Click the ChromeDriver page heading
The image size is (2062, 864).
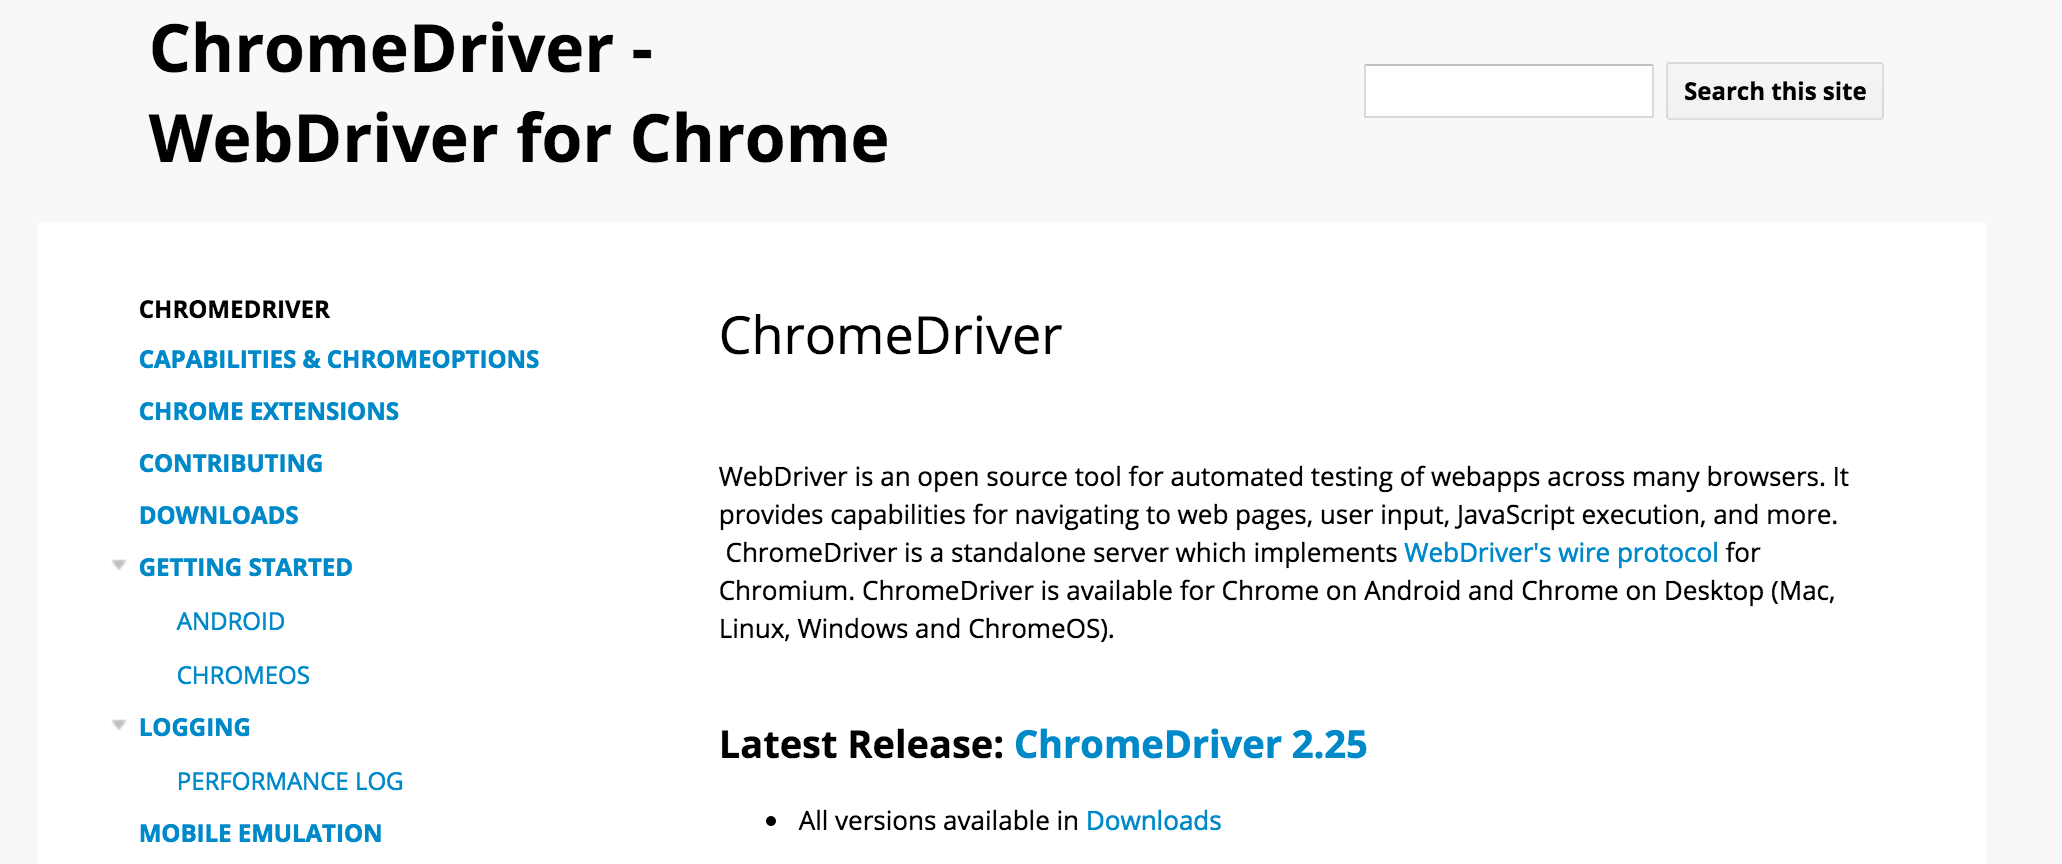tap(890, 335)
